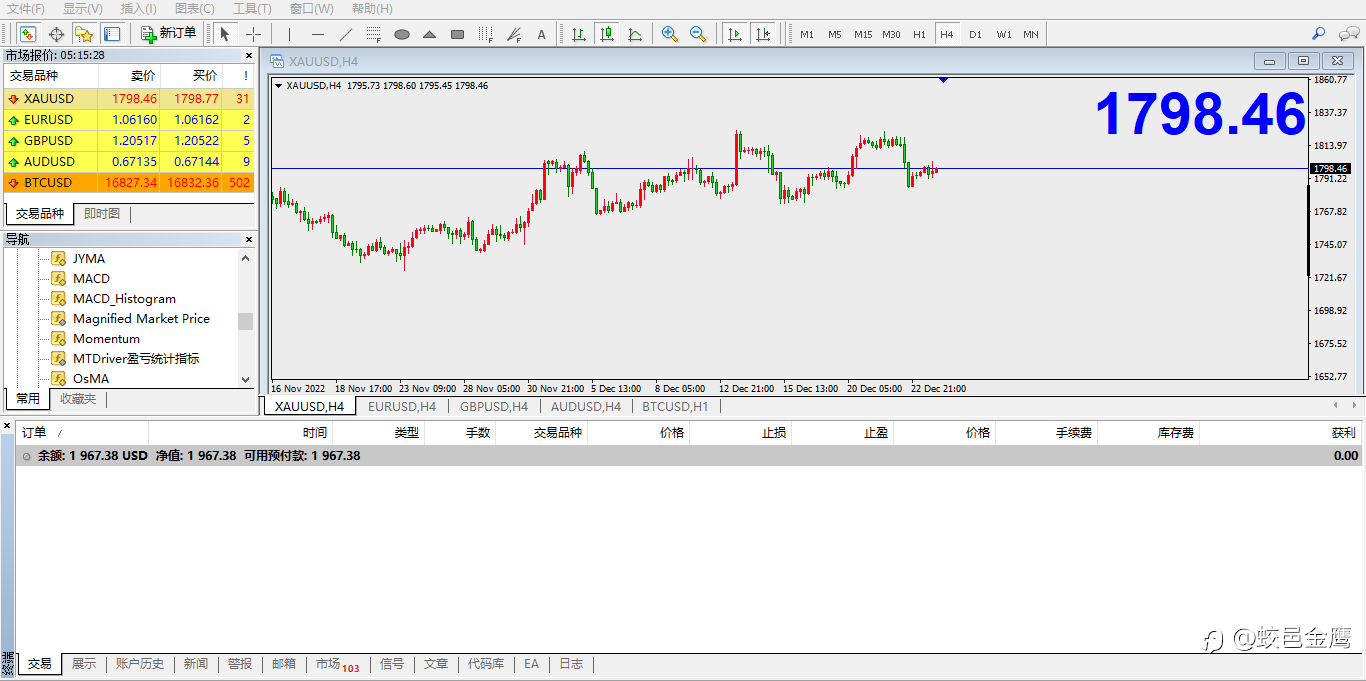Switch chart to candlestick style

pyautogui.click(x=607, y=34)
